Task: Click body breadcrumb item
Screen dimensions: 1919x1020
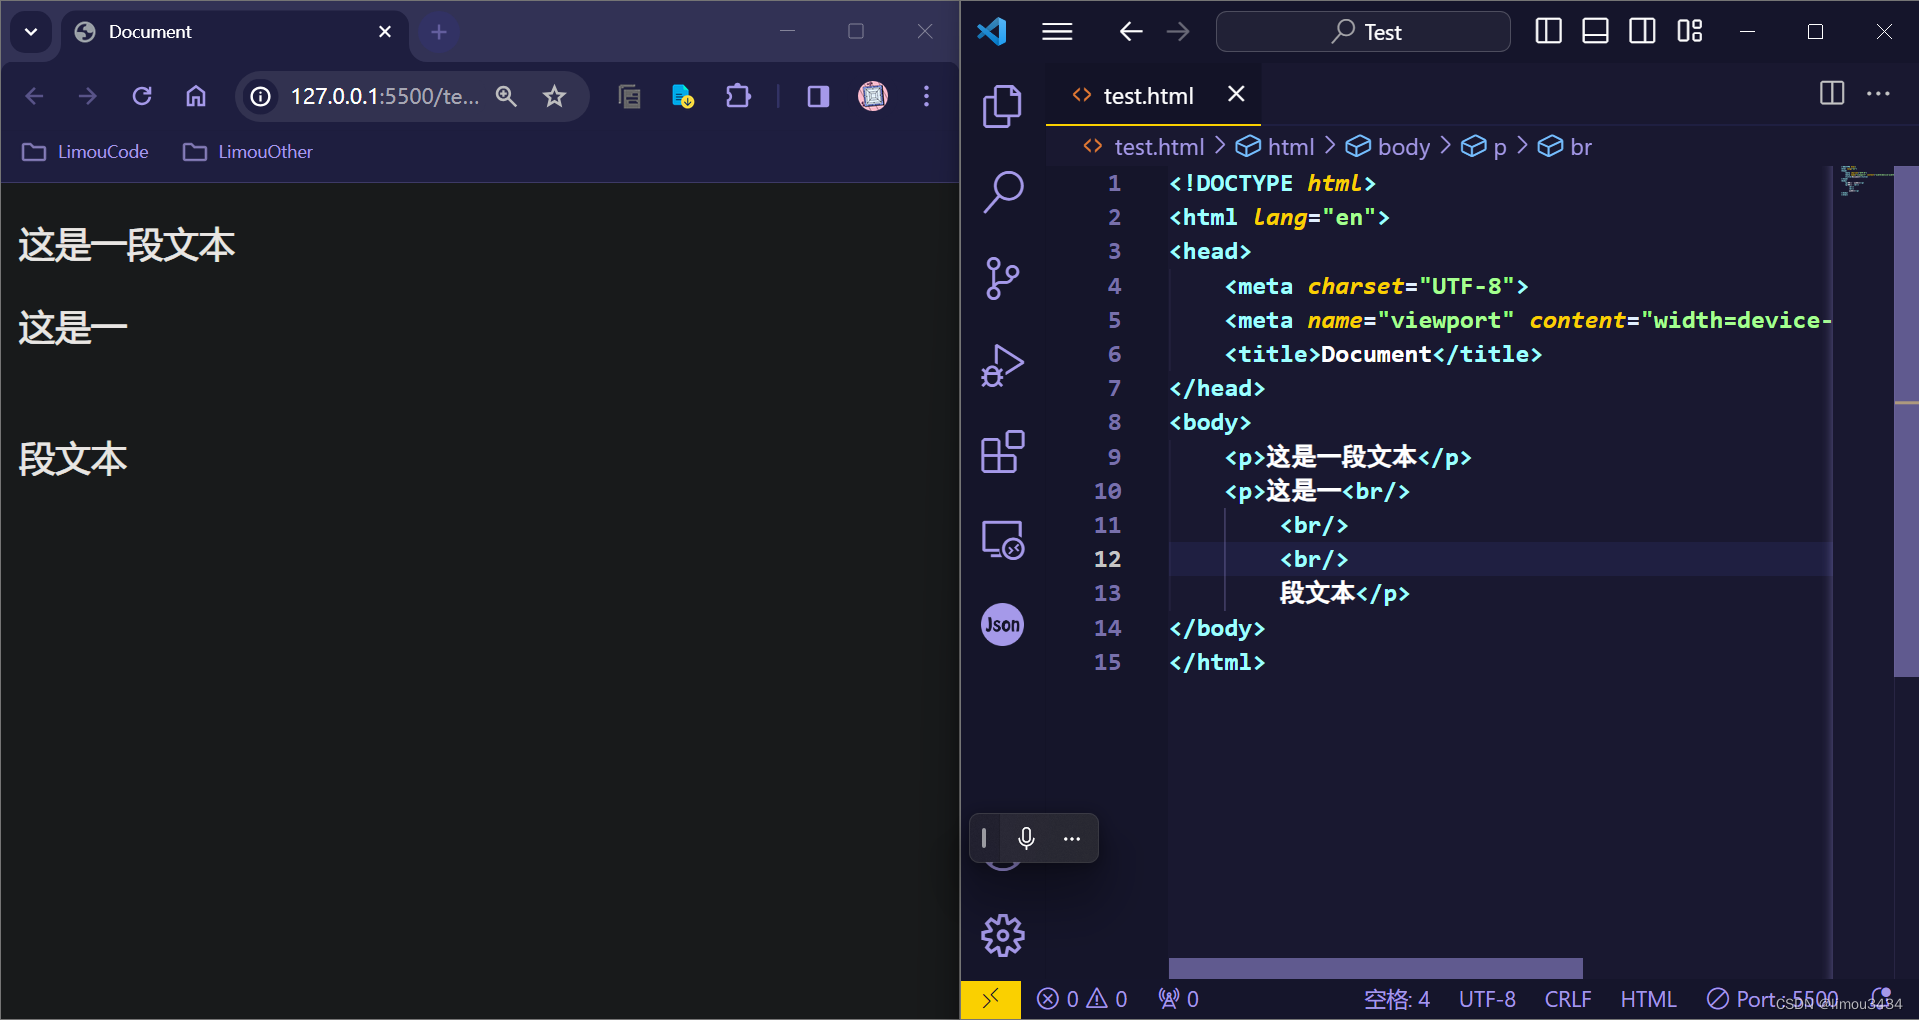Action: coord(1388,147)
